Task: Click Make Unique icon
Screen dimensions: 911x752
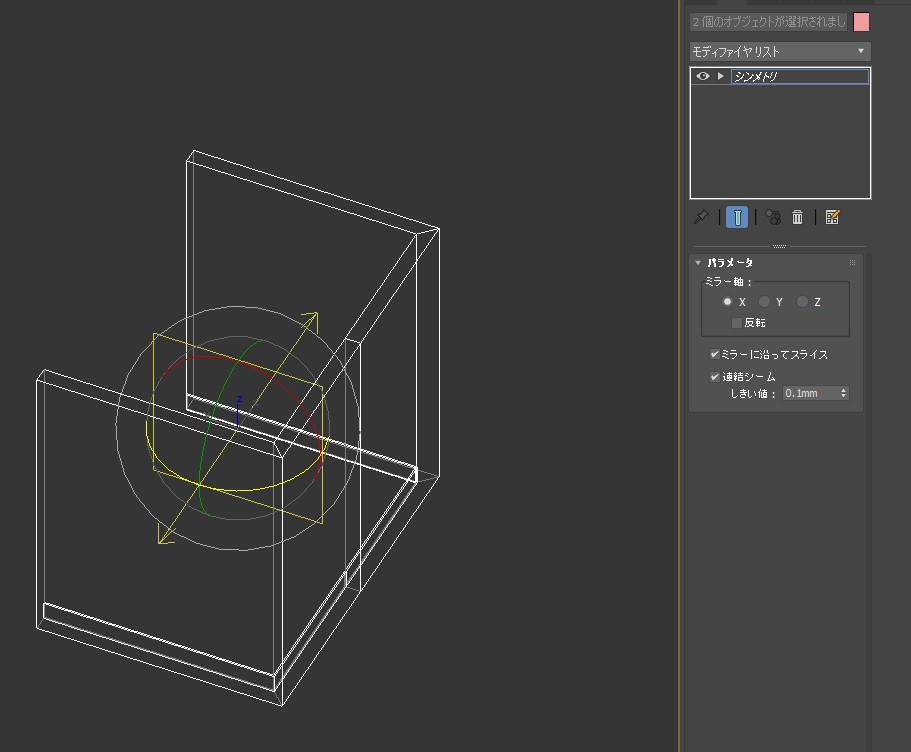Action: pyautogui.click(x=772, y=217)
